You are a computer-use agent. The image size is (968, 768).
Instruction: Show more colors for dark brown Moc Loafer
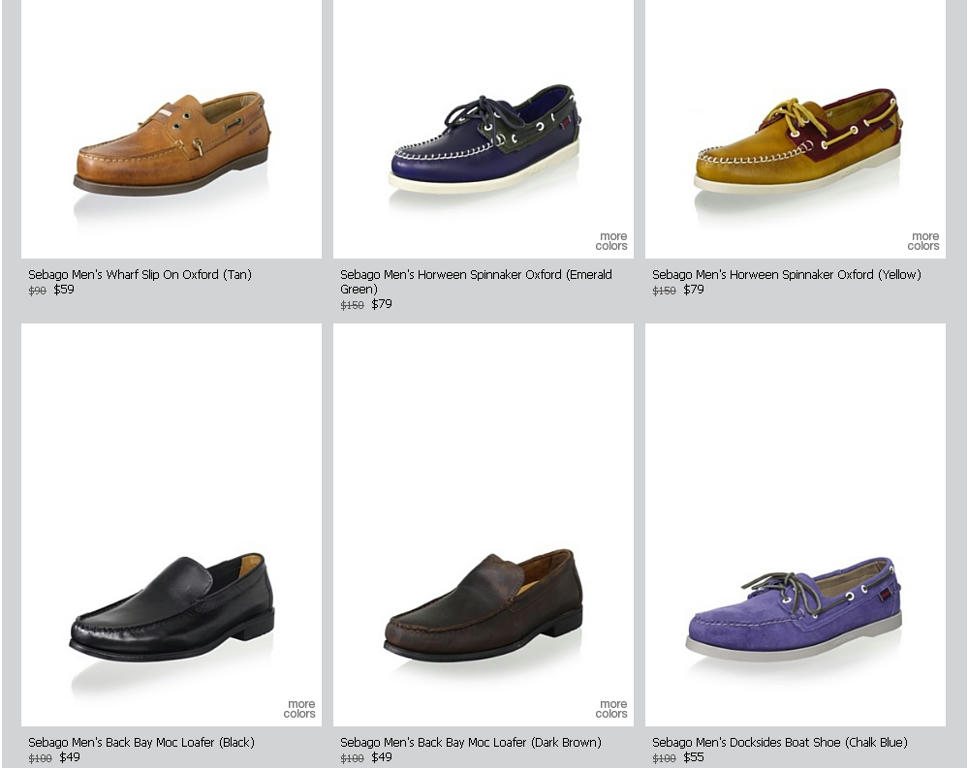[611, 709]
